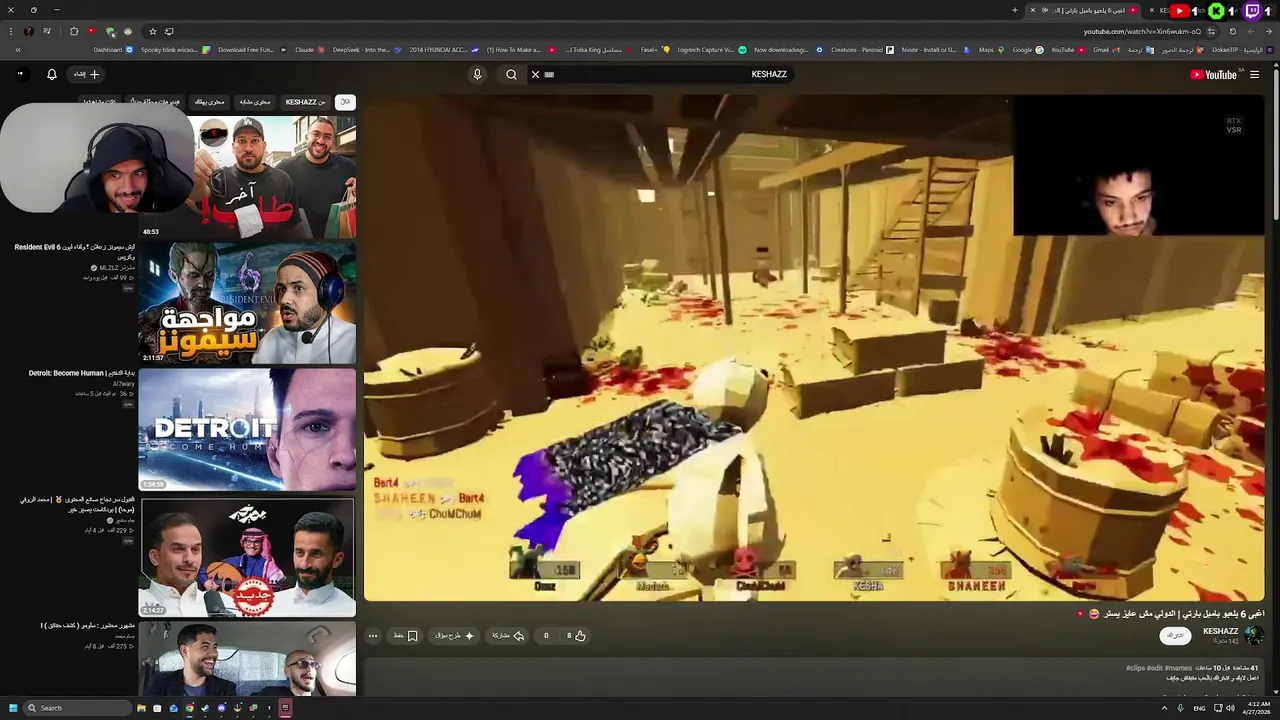Click the Windows taskbar Search box
The image size is (1280, 720).
(x=79, y=708)
